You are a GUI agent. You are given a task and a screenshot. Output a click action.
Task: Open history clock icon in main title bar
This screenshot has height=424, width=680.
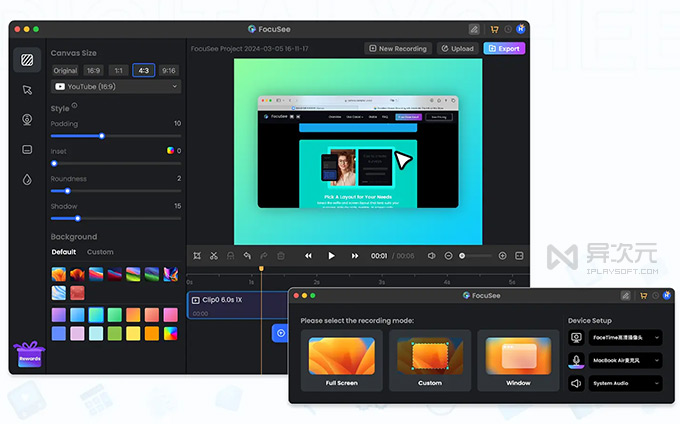click(508, 29)
